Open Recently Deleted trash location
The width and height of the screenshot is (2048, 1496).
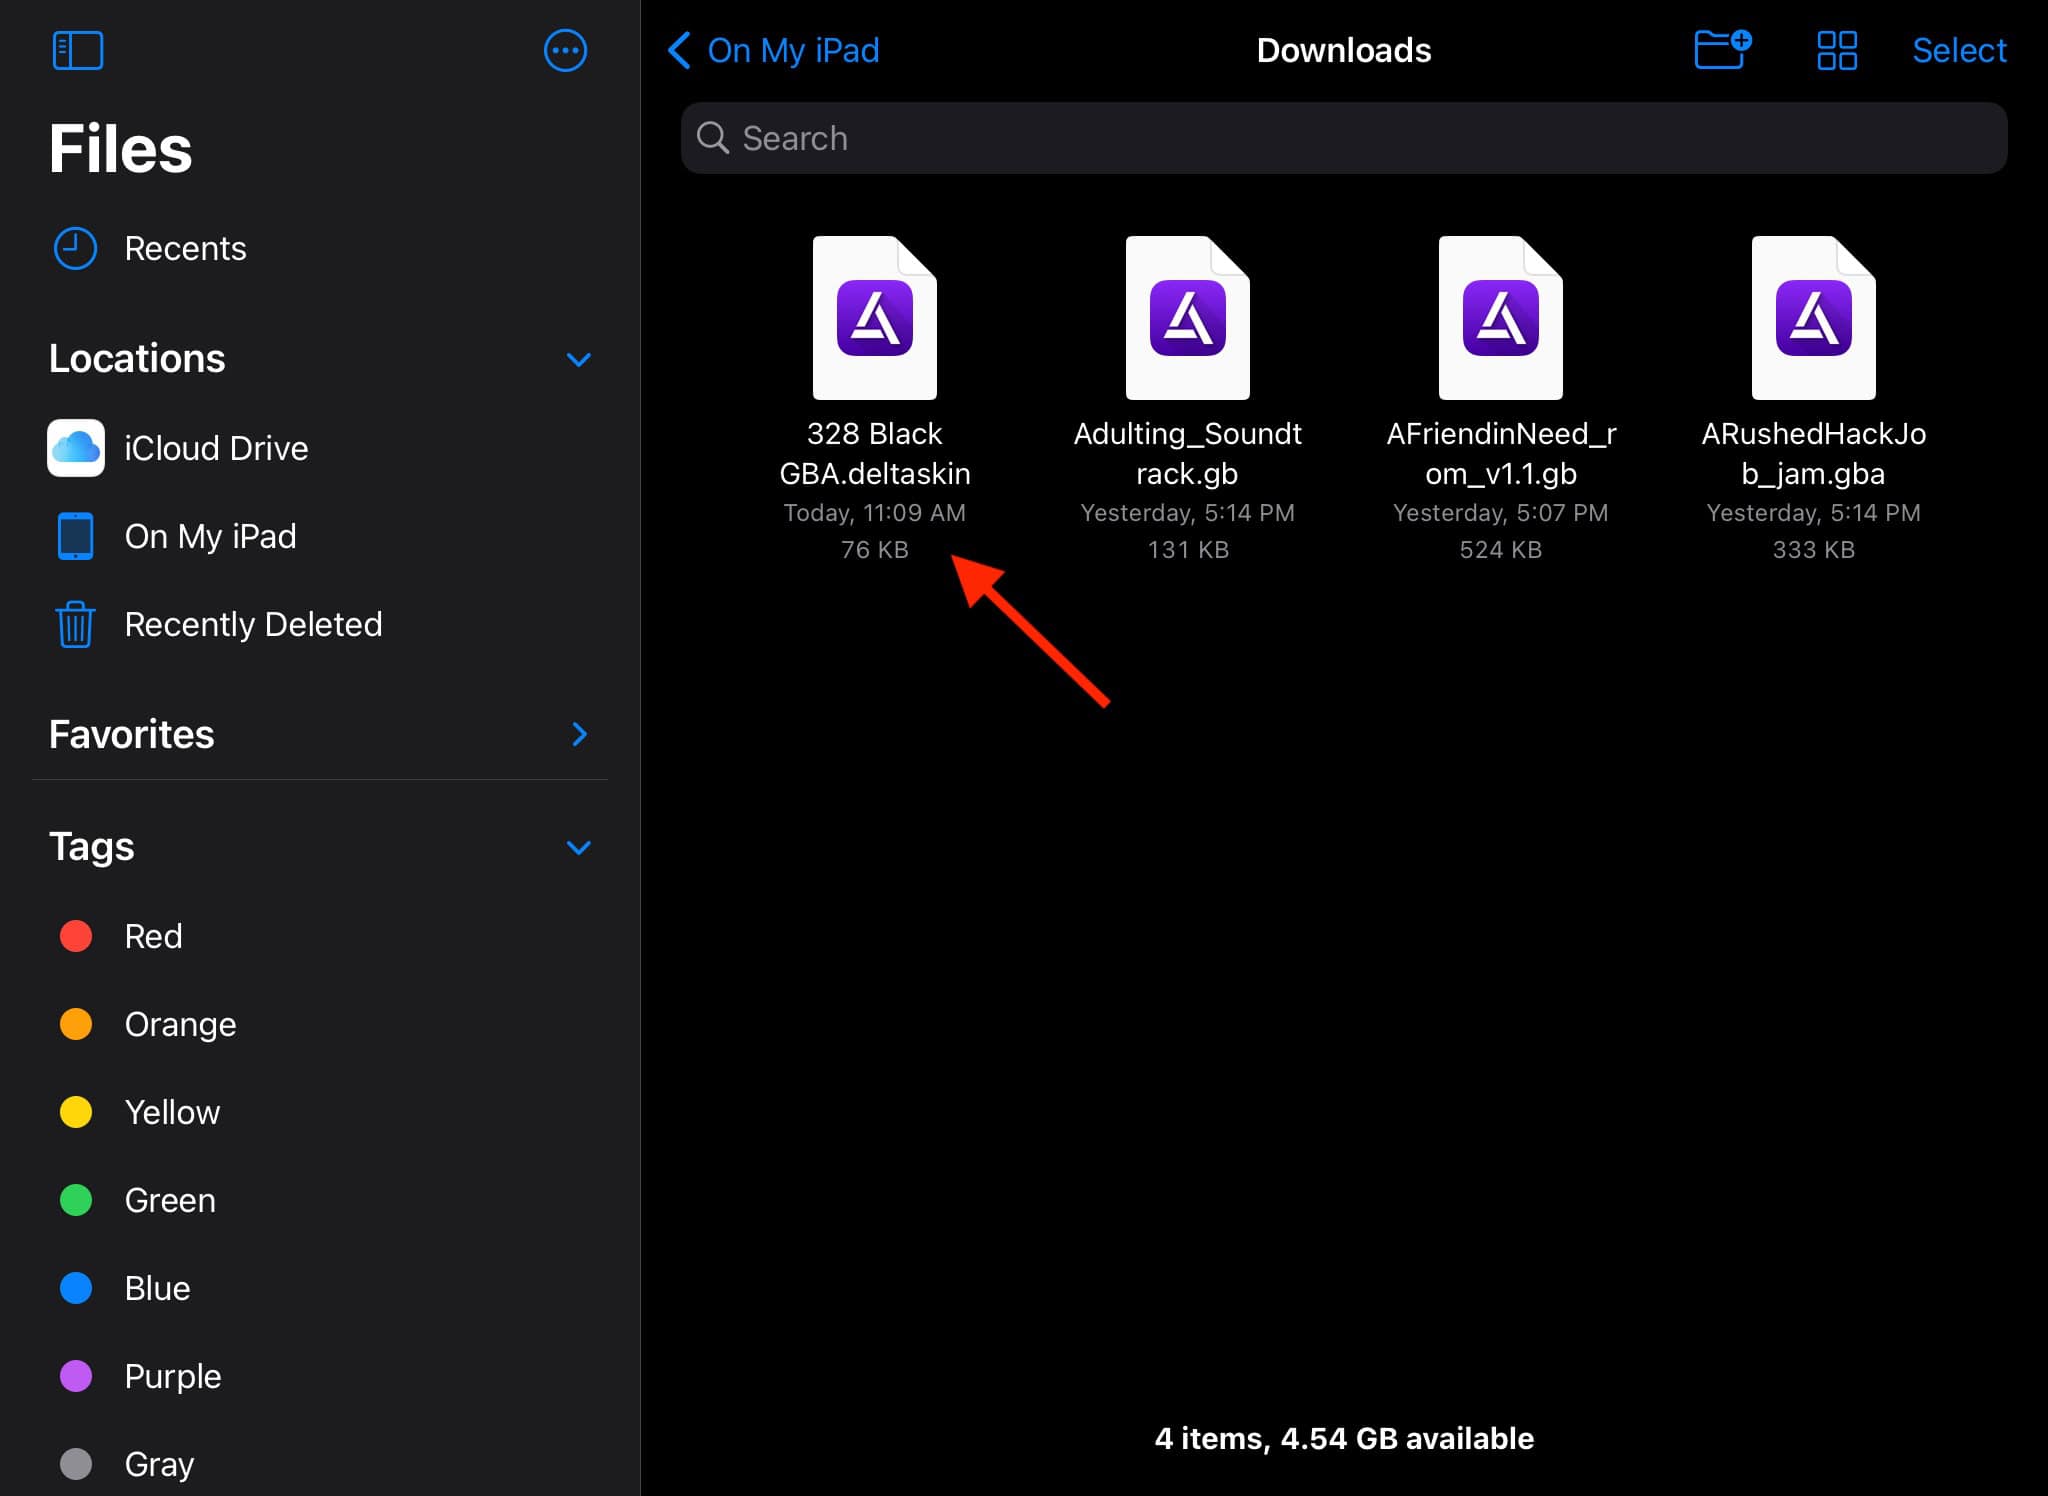pos(252,624)
